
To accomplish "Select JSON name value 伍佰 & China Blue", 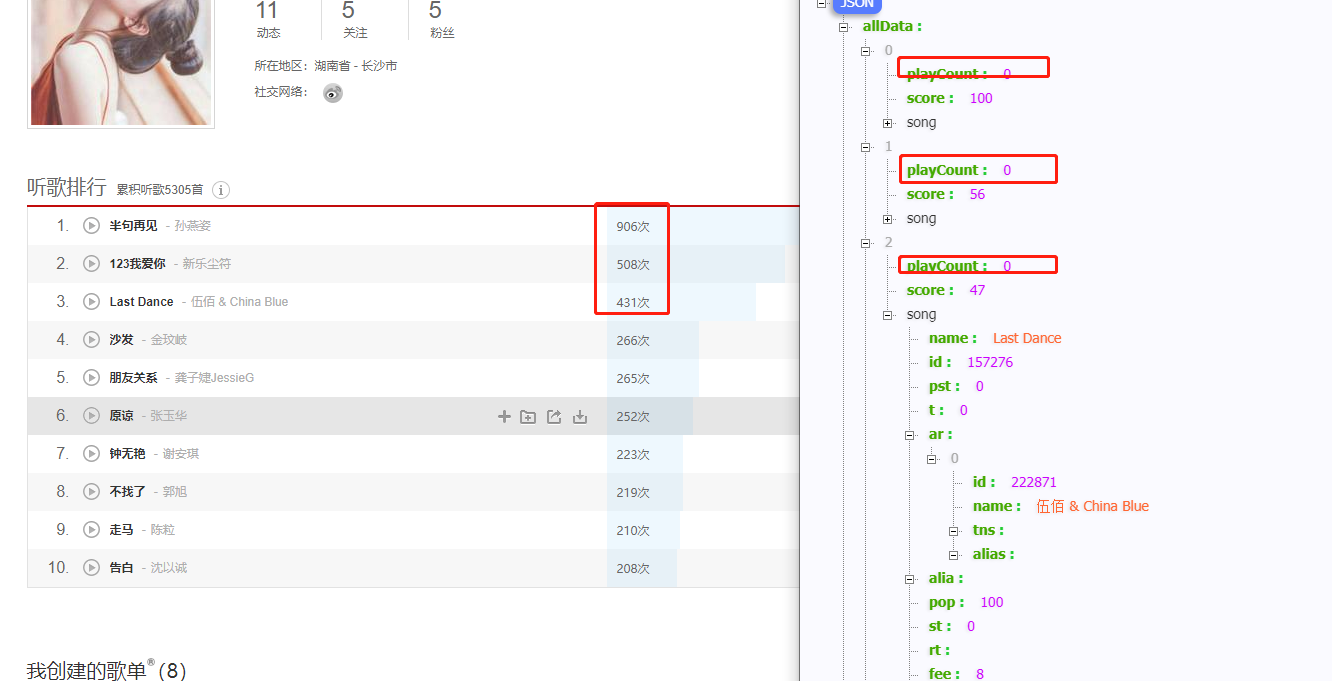I will [1093, 506].
